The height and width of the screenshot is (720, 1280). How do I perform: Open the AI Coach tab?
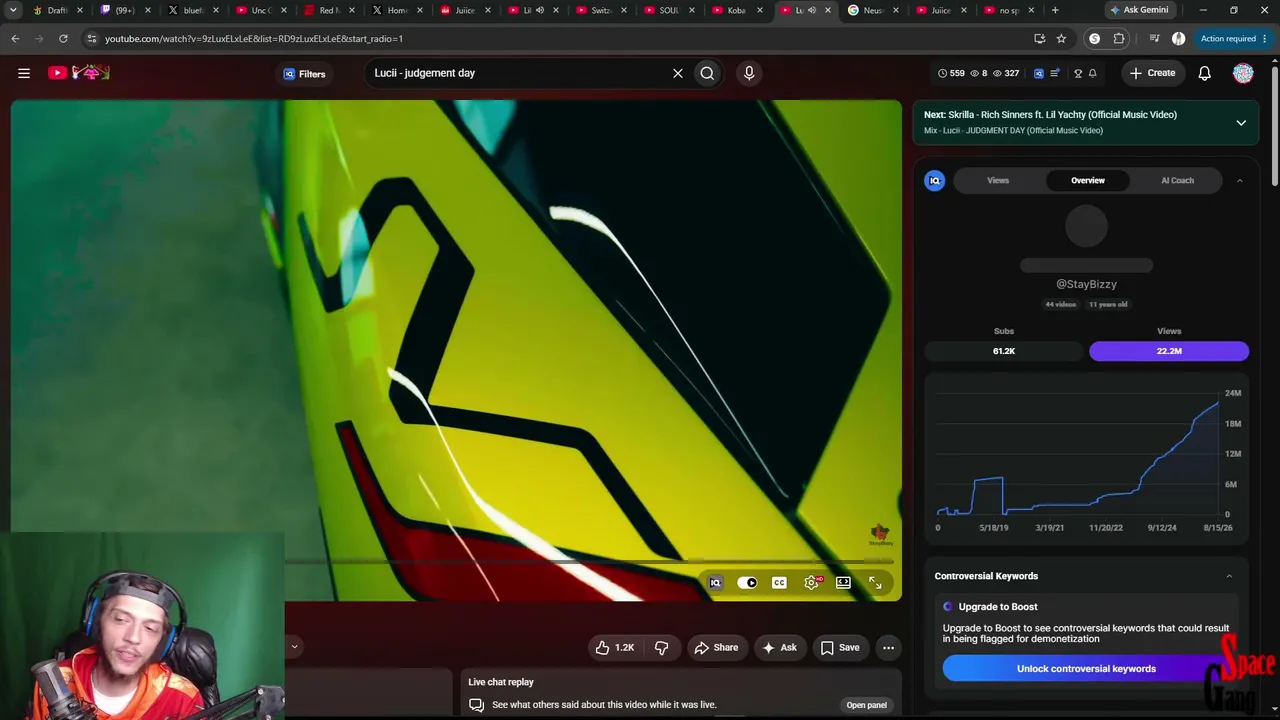[1177, 180]
